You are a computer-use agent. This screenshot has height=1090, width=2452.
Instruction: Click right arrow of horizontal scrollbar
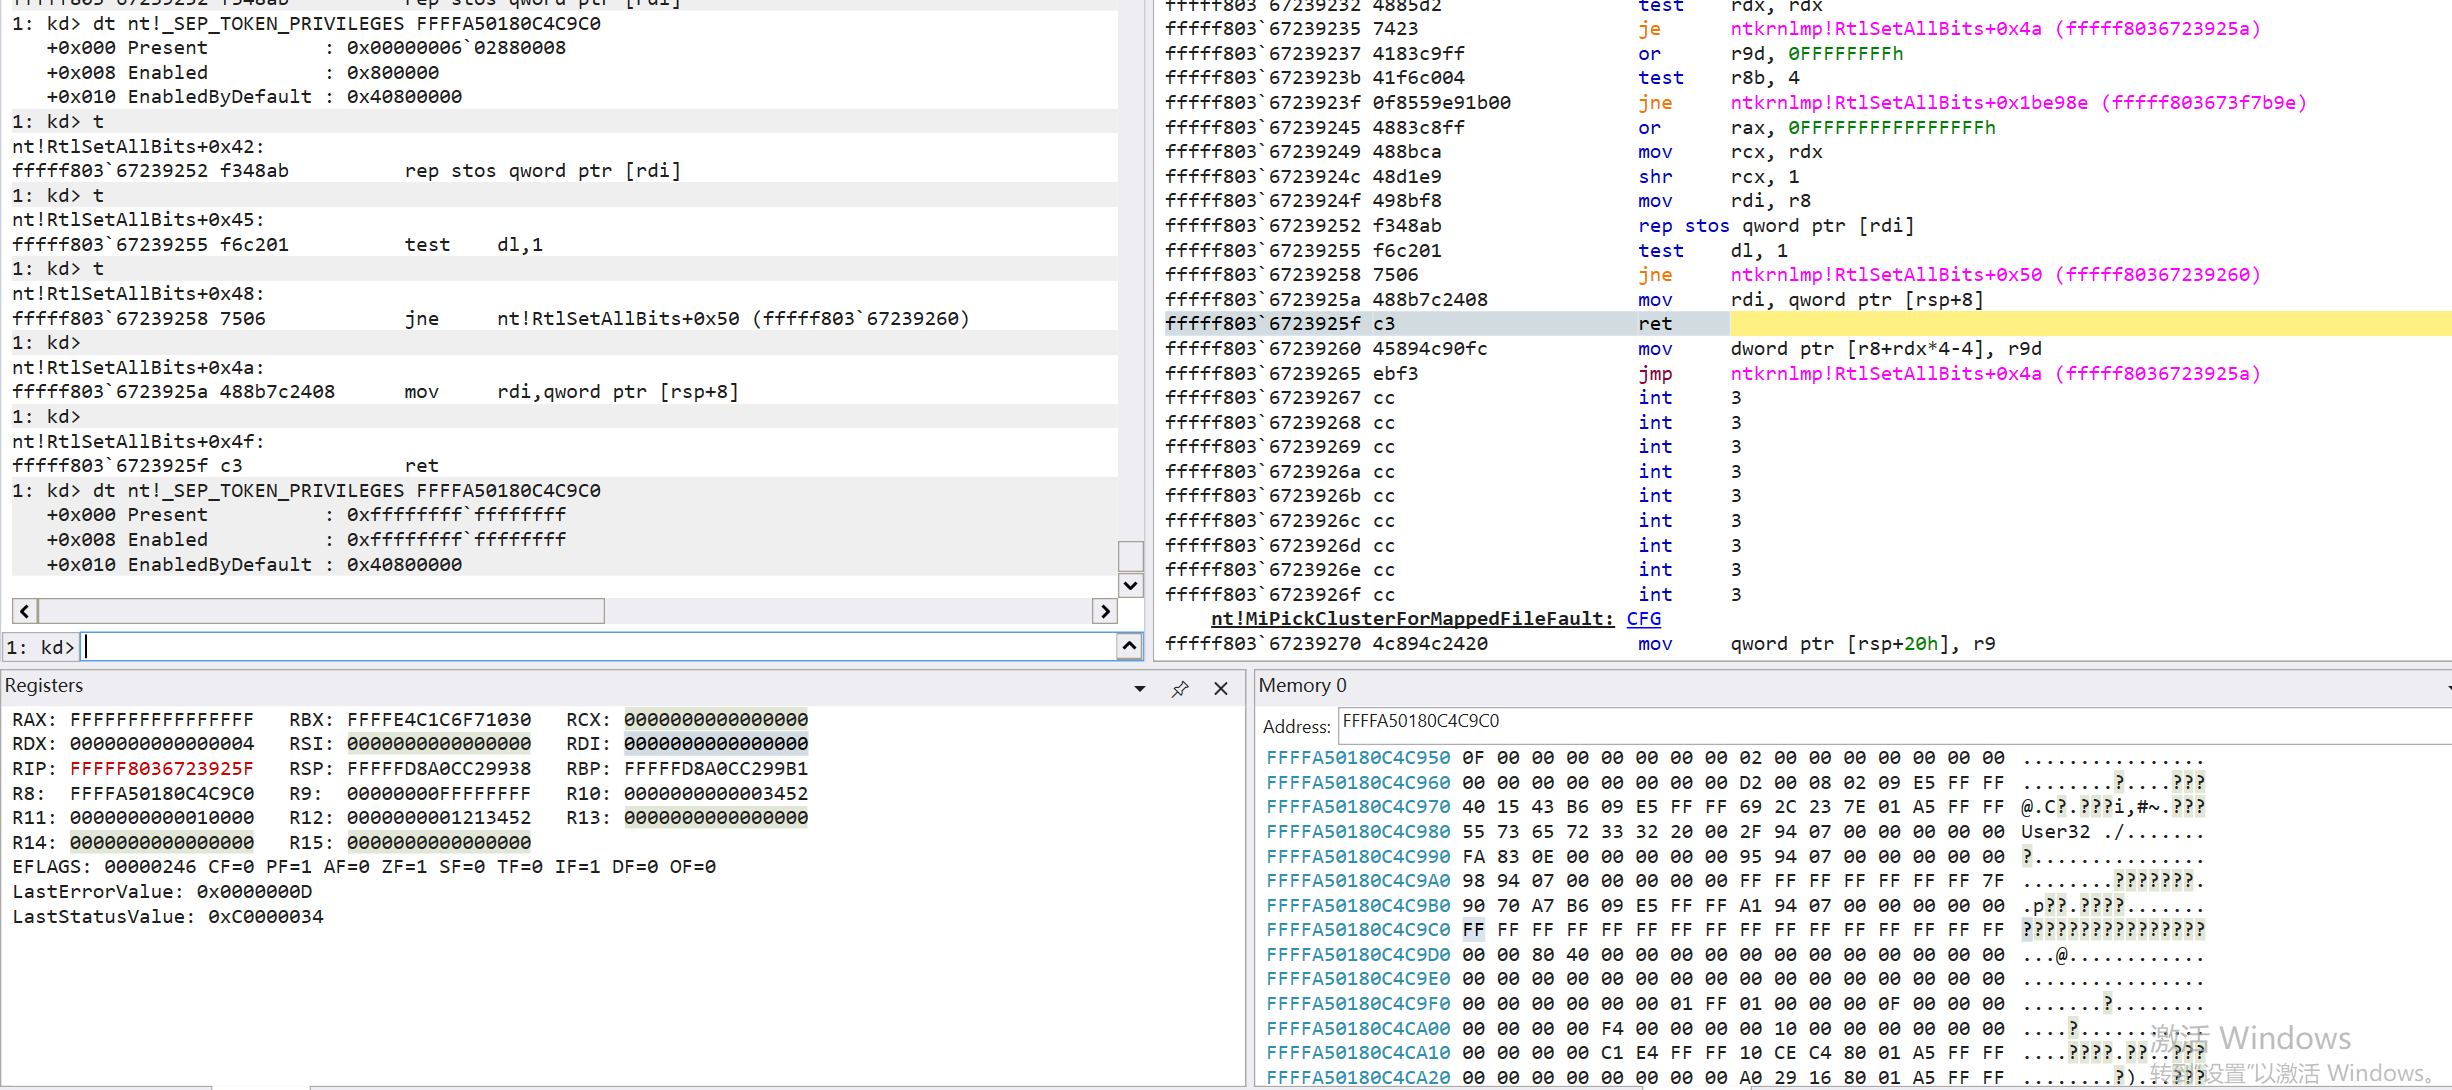[1104, 611]
